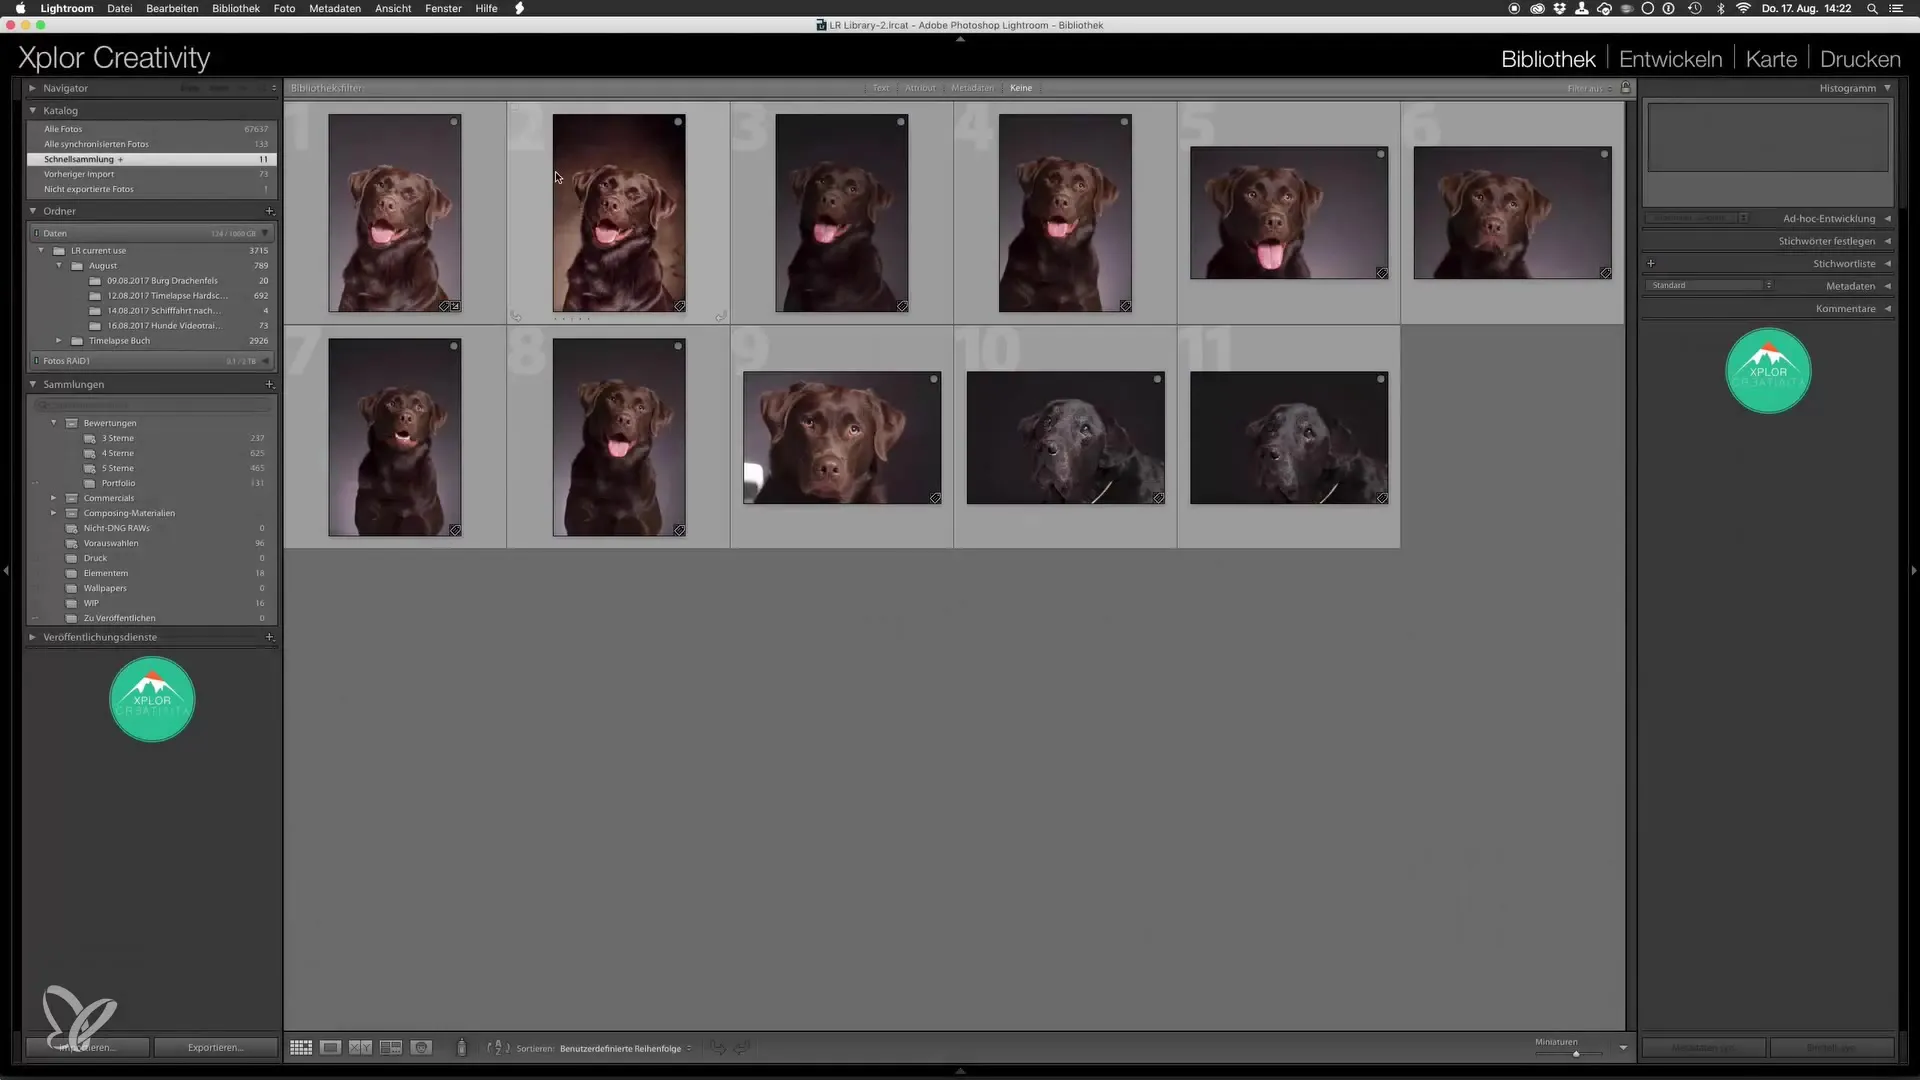Click the develop adjustments badge on photo 1
The image size is (1920, 1080).
click(x=456, y=306)
